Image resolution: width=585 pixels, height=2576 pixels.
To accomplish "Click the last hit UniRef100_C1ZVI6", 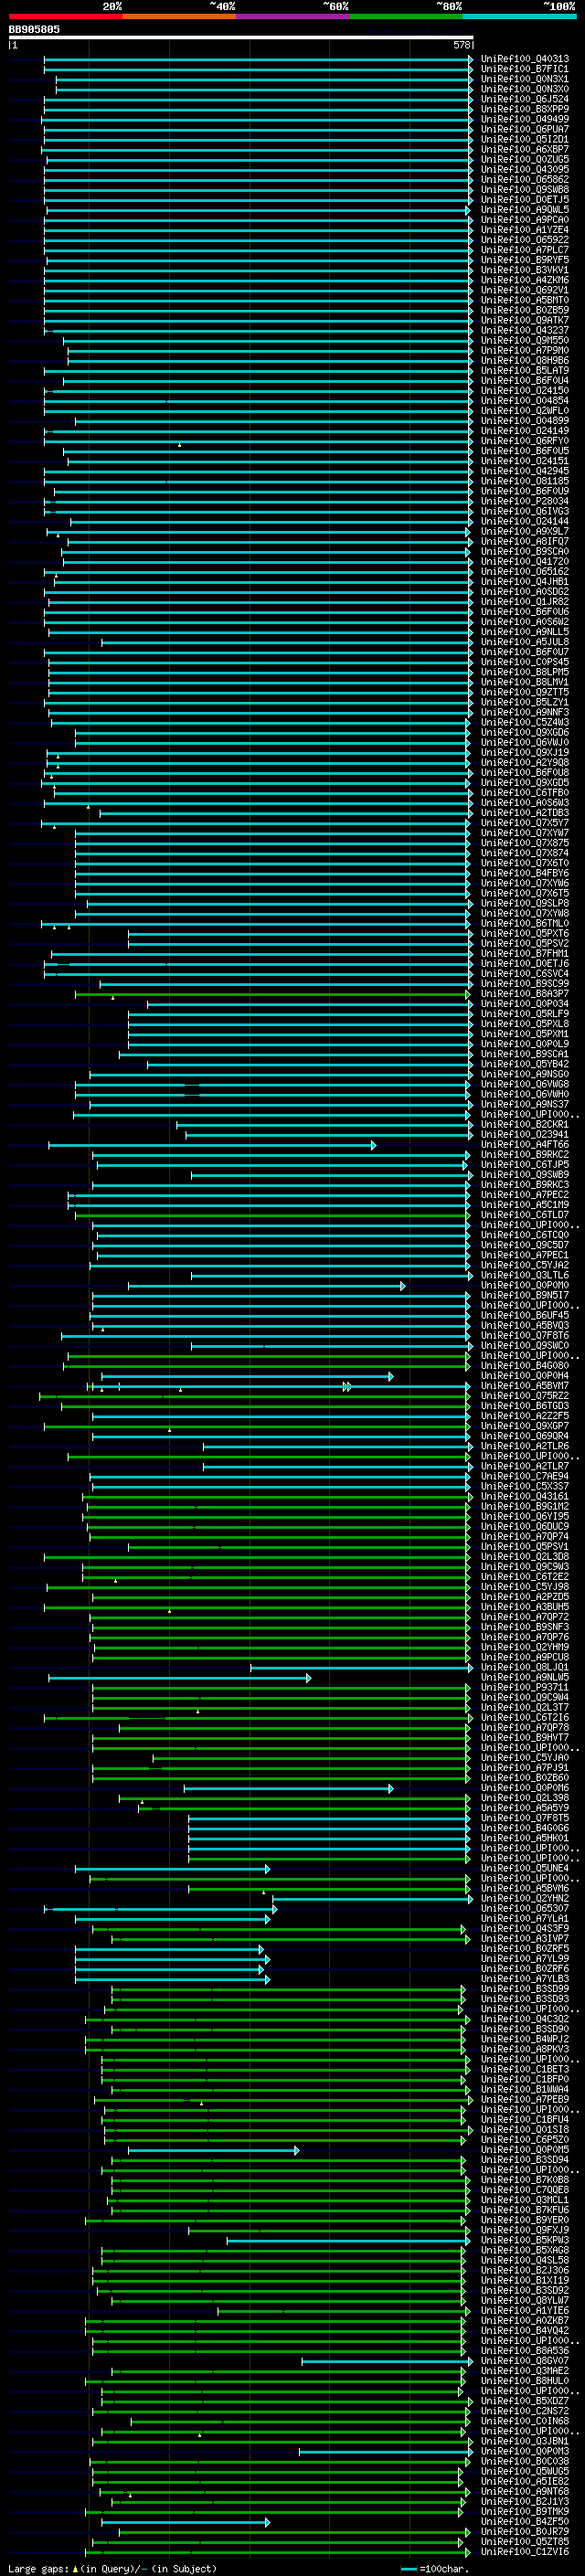I will (x=525, y=2551).
